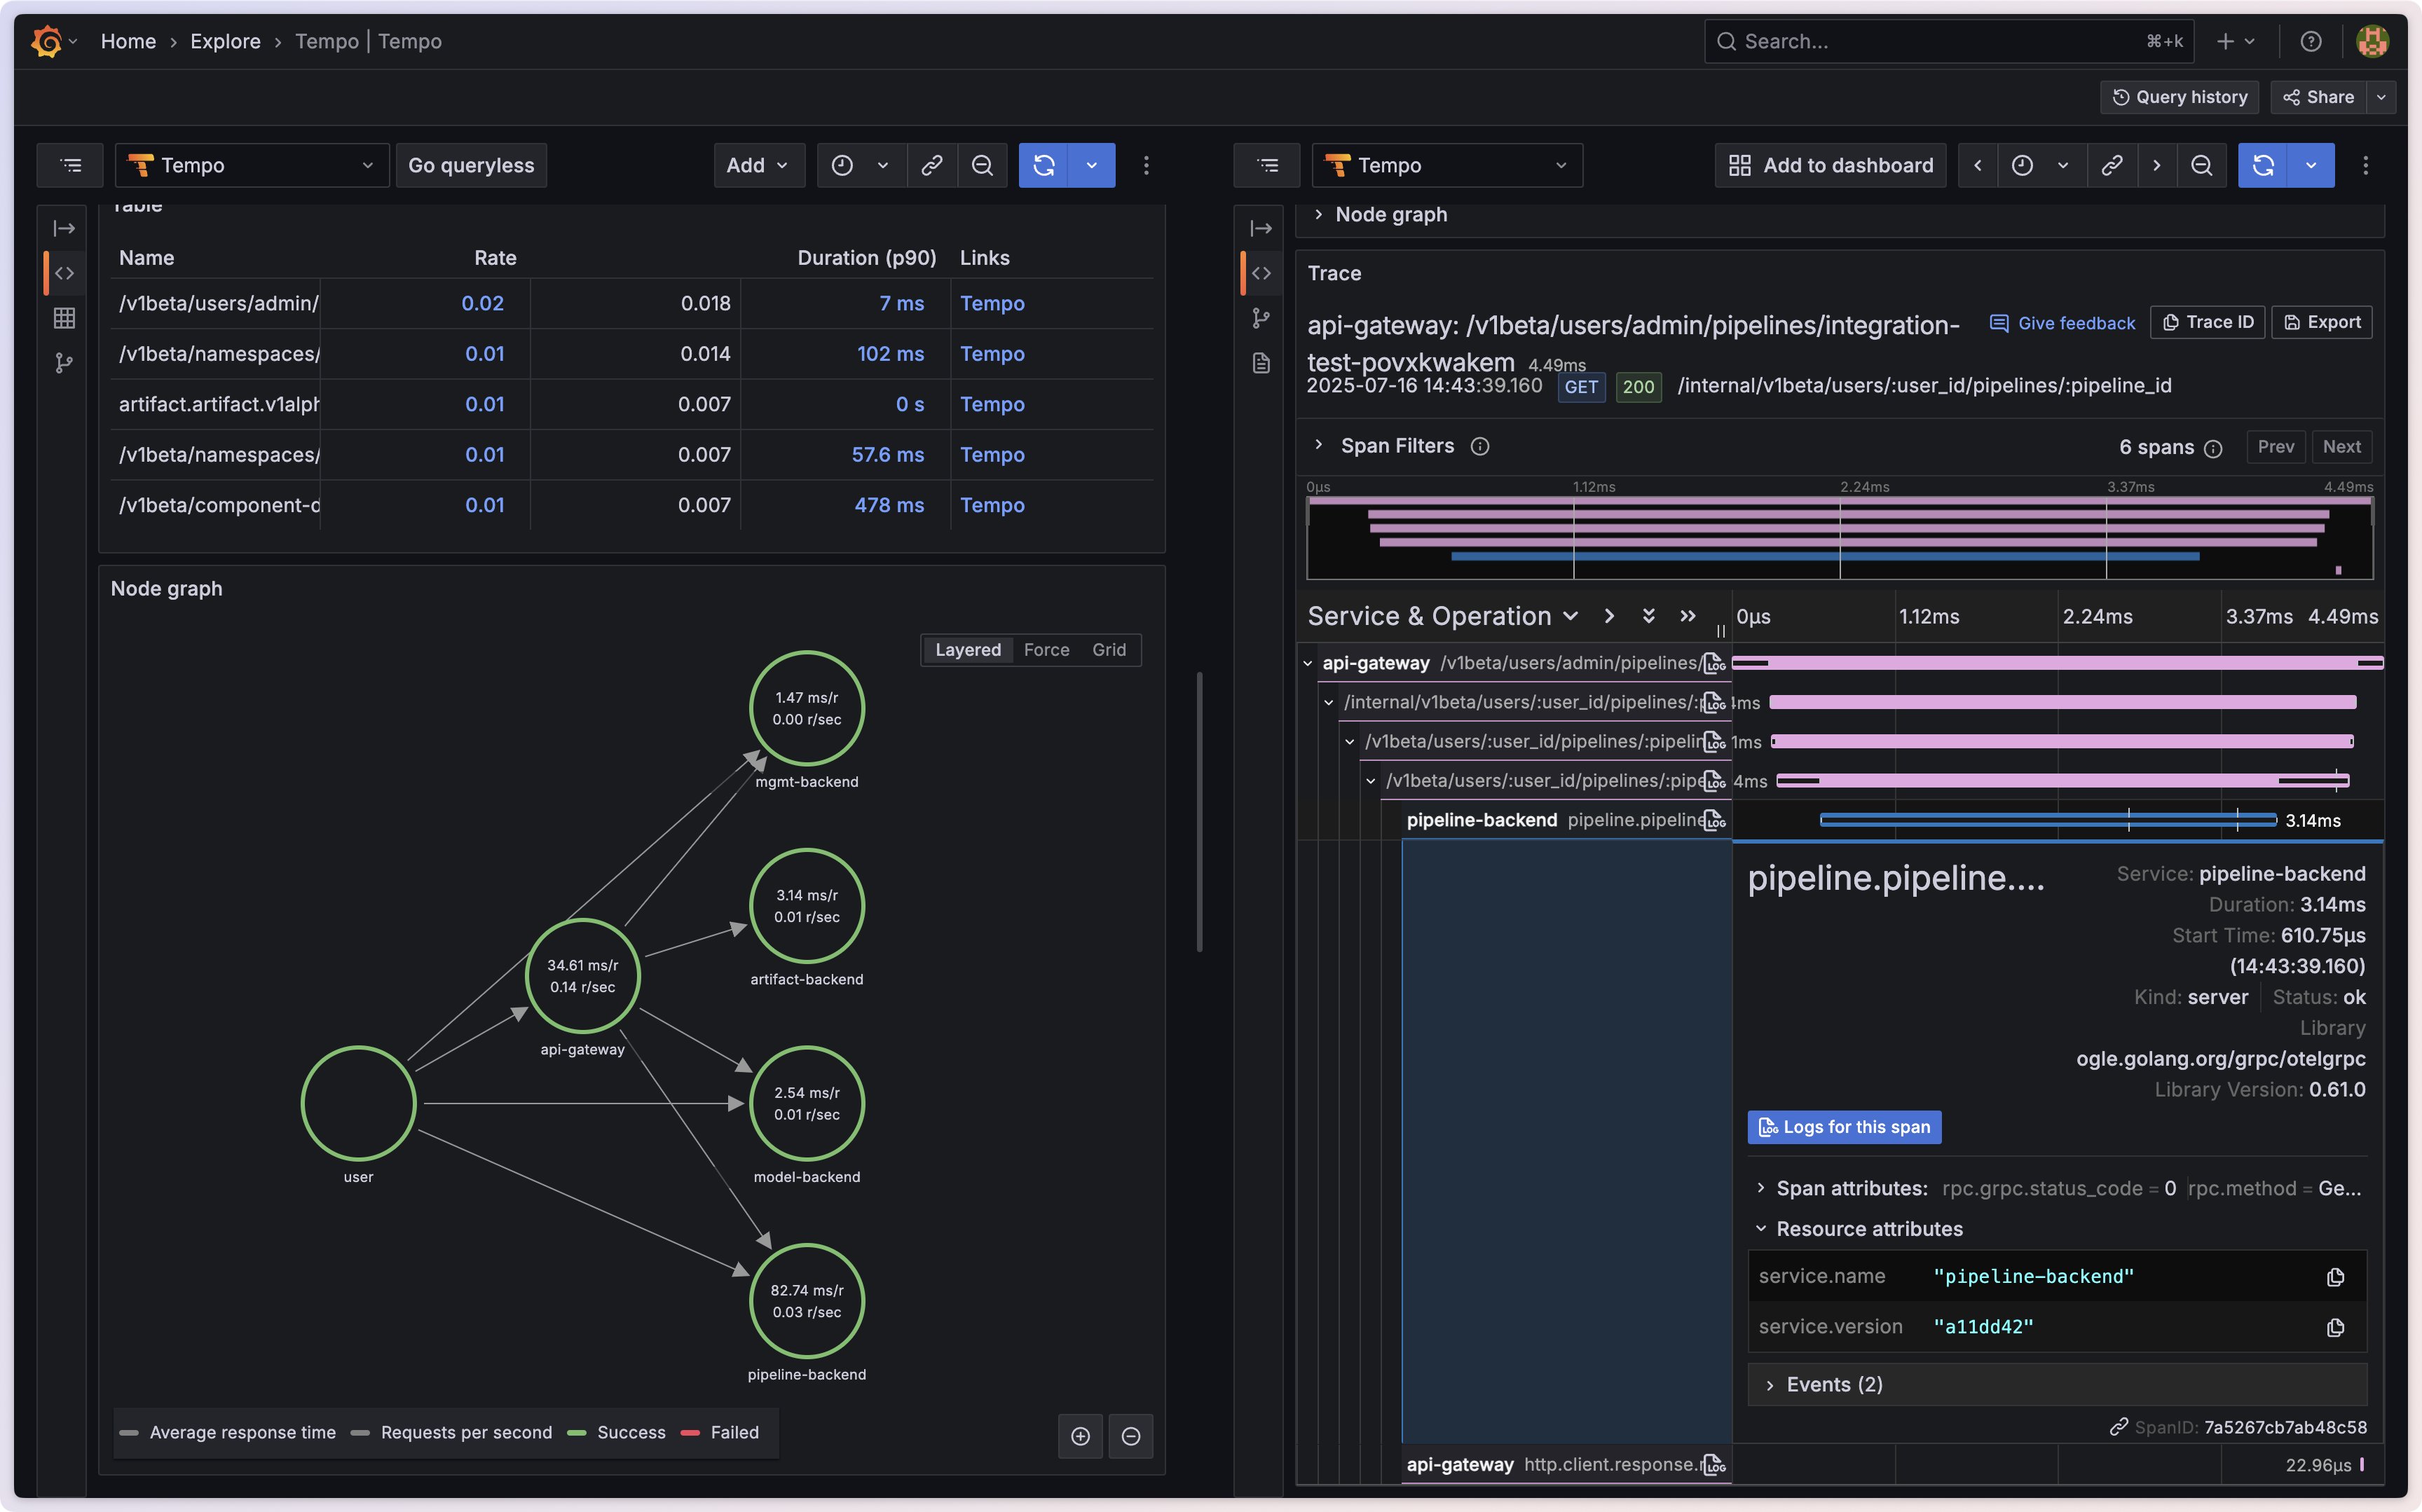The image size is (2422, 1512).
Task: Zoom out time range in left pane
Action: (982, 165)
